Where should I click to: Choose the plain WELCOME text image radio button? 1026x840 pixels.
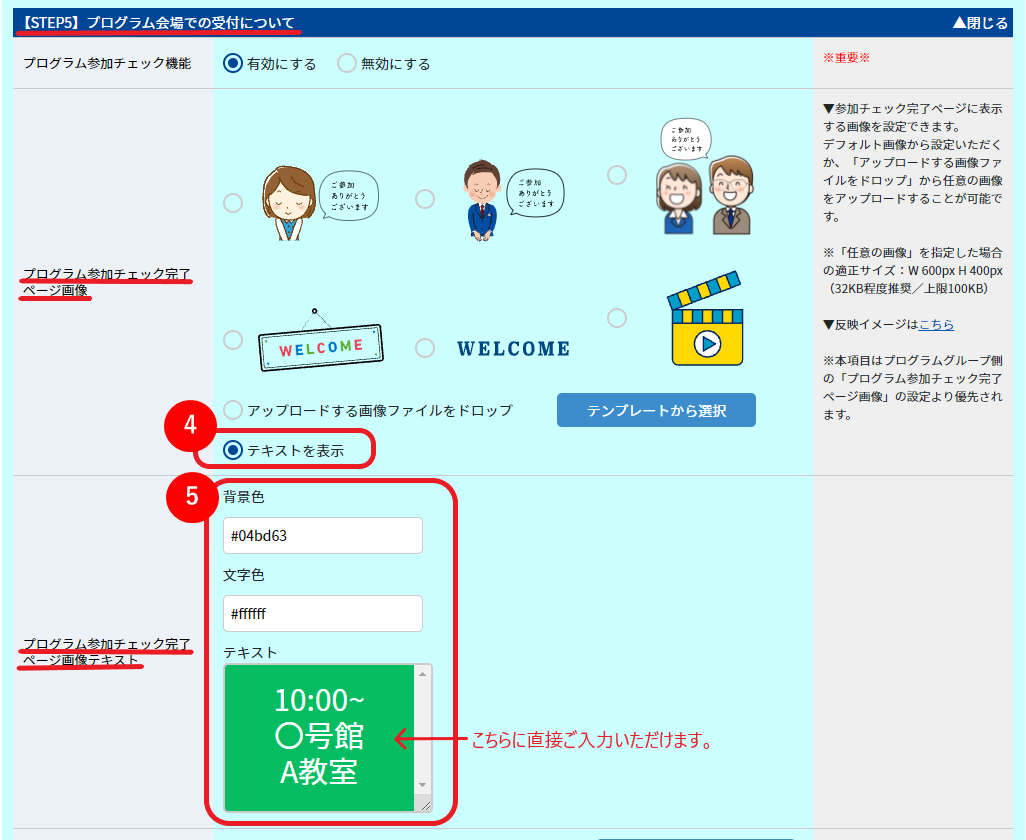click(x=425, y=348)
